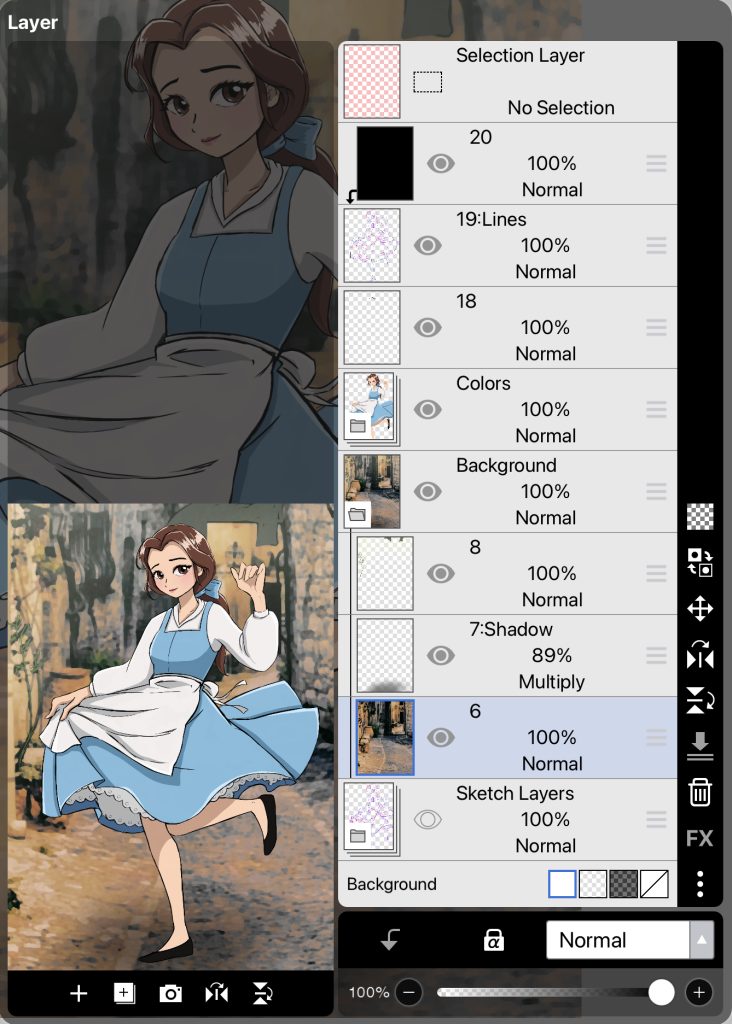Delete layer using the trash icon
732x1024 pixels.
coord(700,793)
